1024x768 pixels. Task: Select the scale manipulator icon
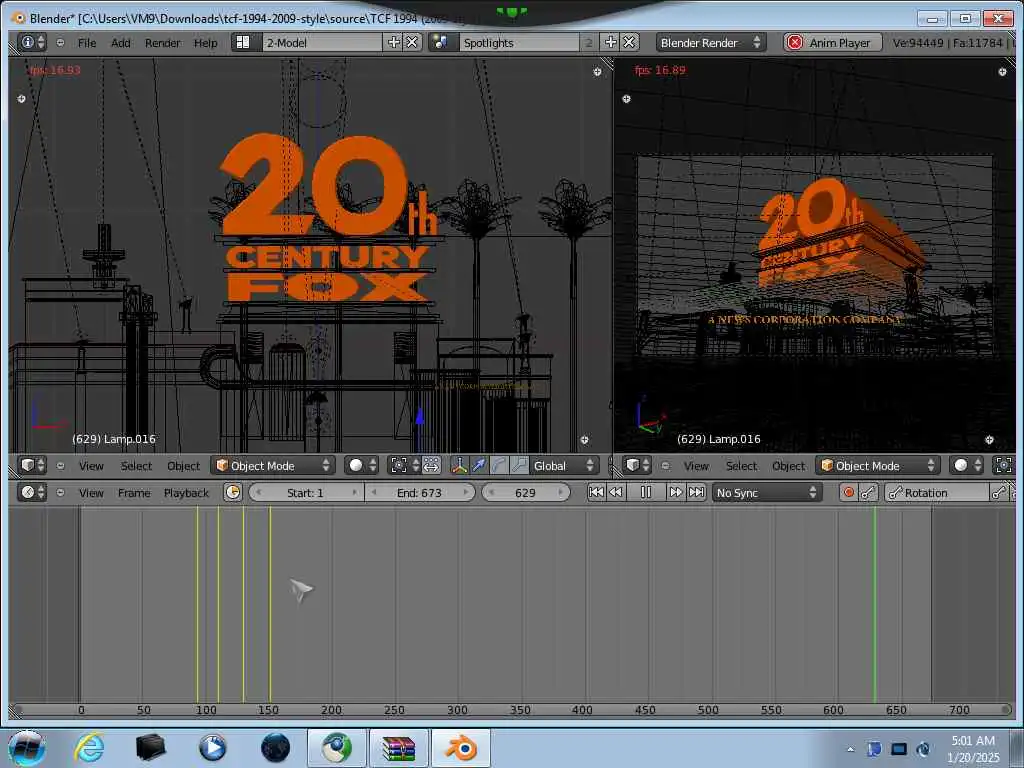click(x=519, y=466)
